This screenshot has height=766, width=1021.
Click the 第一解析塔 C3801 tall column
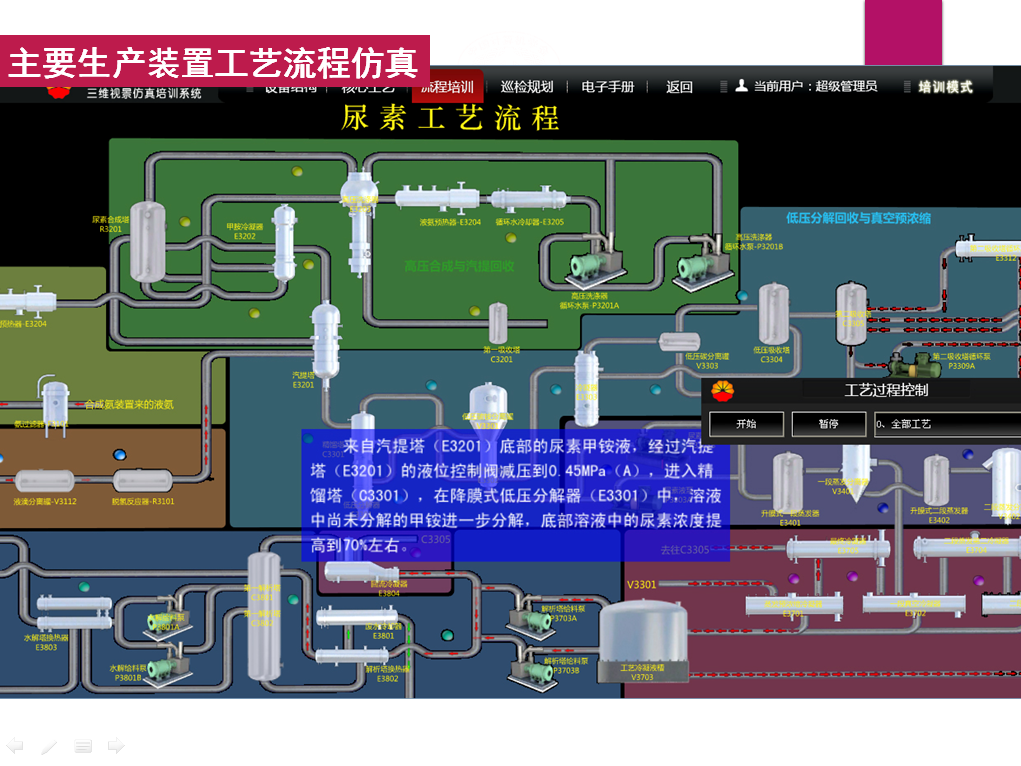264,616
